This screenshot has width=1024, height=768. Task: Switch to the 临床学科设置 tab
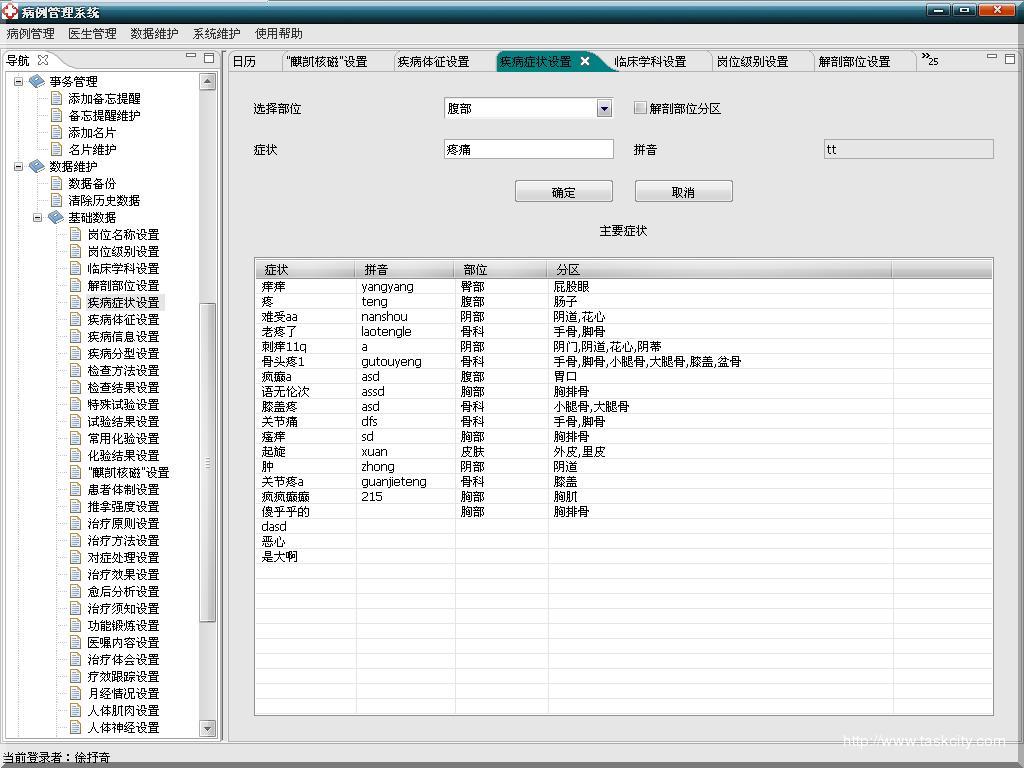click(650, 61)
